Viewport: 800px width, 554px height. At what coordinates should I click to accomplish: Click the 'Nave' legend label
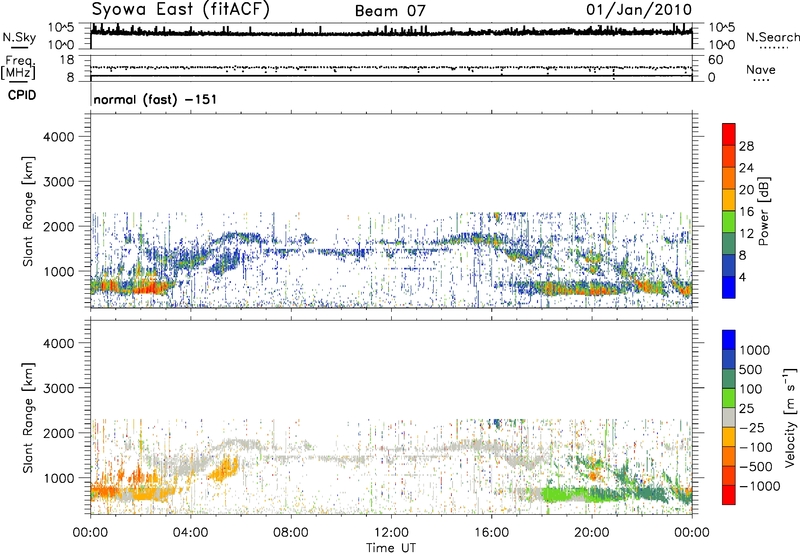[x=761, y=69]
